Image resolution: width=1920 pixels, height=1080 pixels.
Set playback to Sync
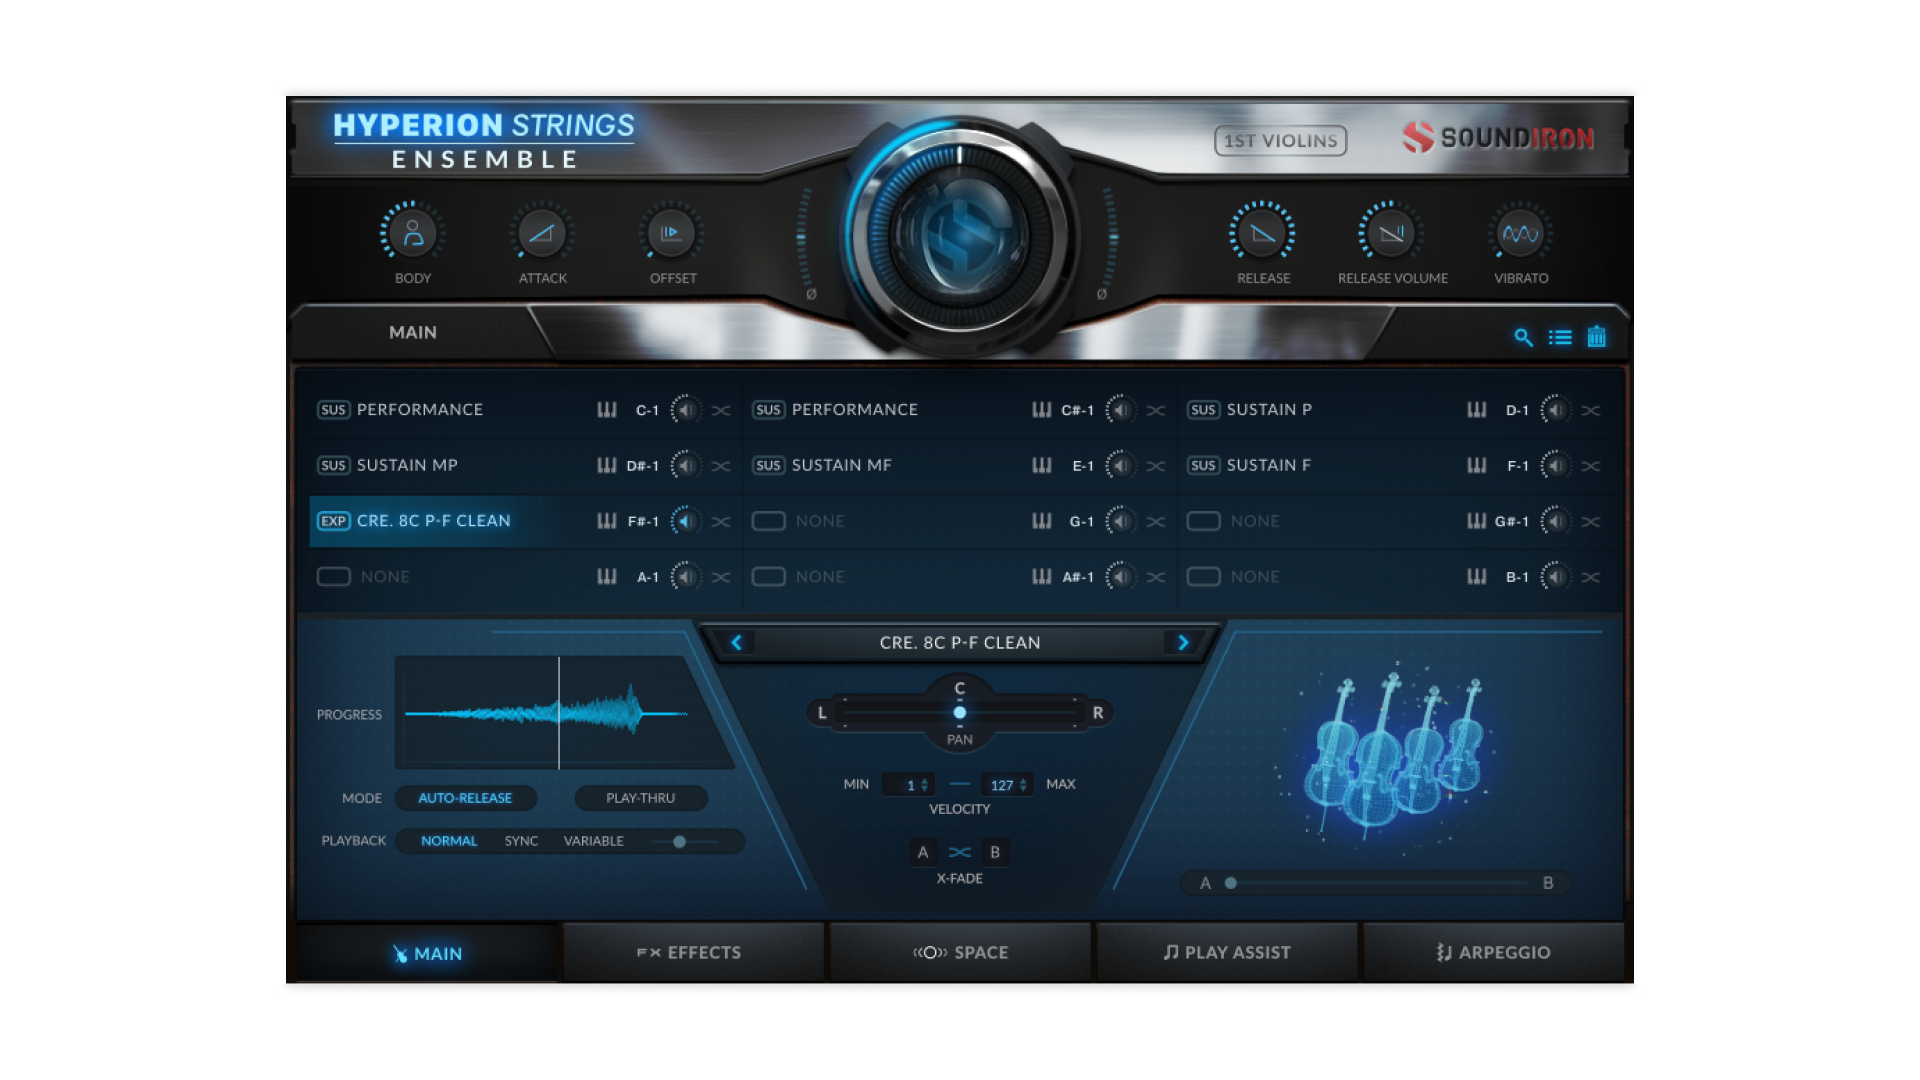[521, 841]
